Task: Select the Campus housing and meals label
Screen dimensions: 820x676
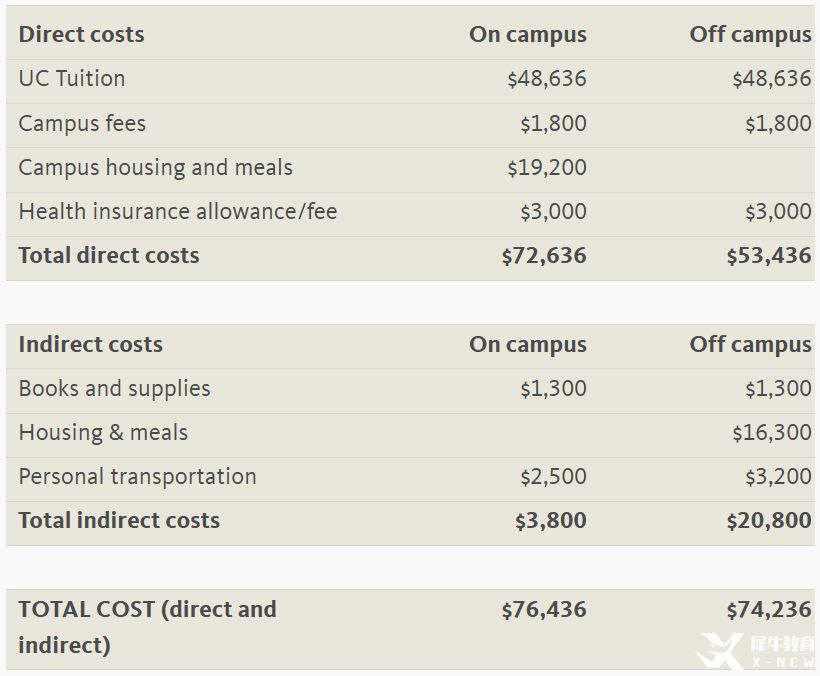Action: pos(156,167)
